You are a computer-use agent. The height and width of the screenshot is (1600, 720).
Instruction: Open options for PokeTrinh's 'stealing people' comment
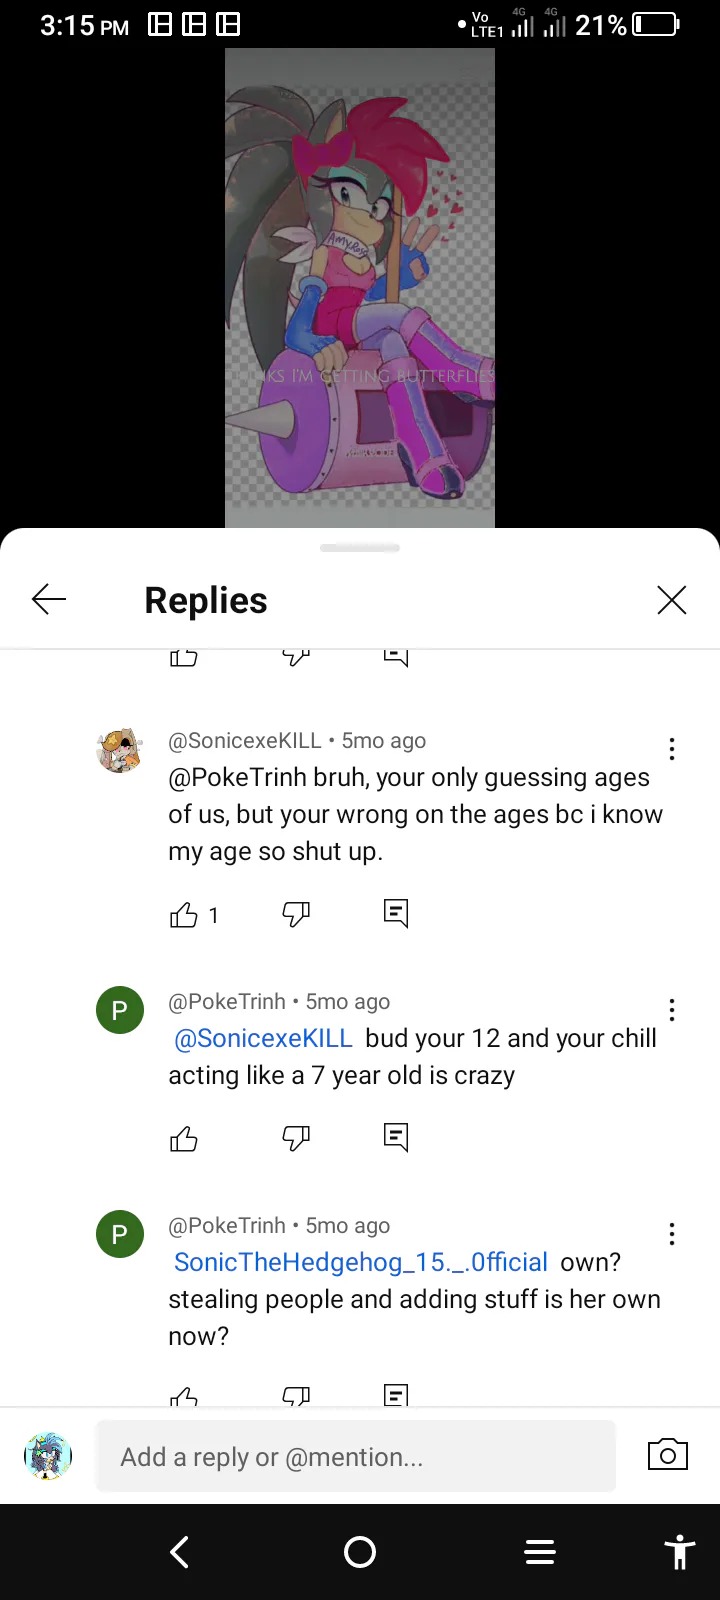672,1234
